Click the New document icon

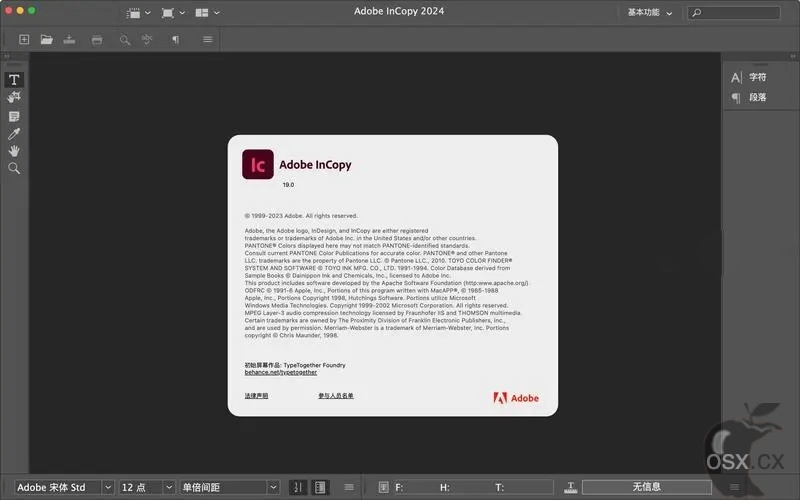[24, 39]
